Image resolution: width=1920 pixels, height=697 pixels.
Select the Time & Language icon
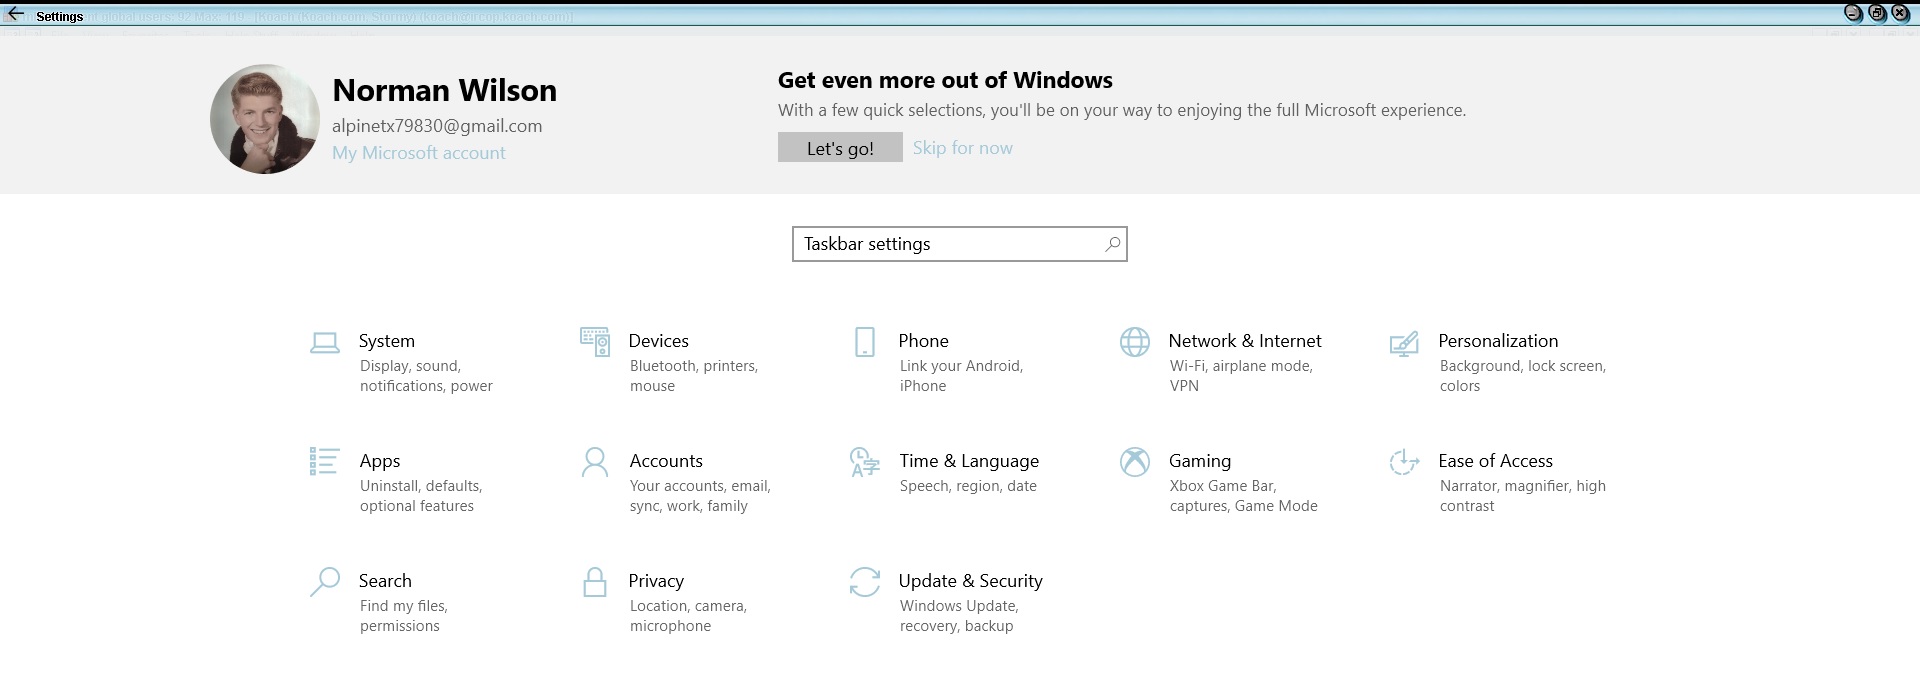coord(865,462)
